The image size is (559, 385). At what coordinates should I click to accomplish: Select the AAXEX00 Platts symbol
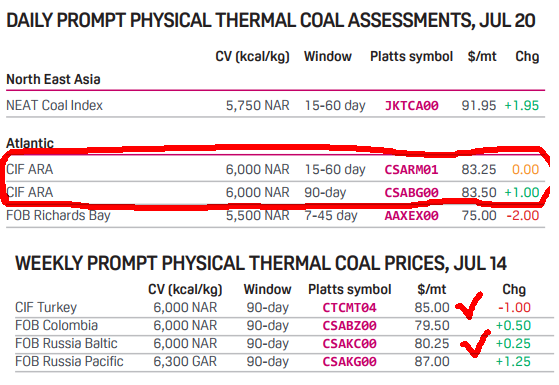click(x=411, y=216)
